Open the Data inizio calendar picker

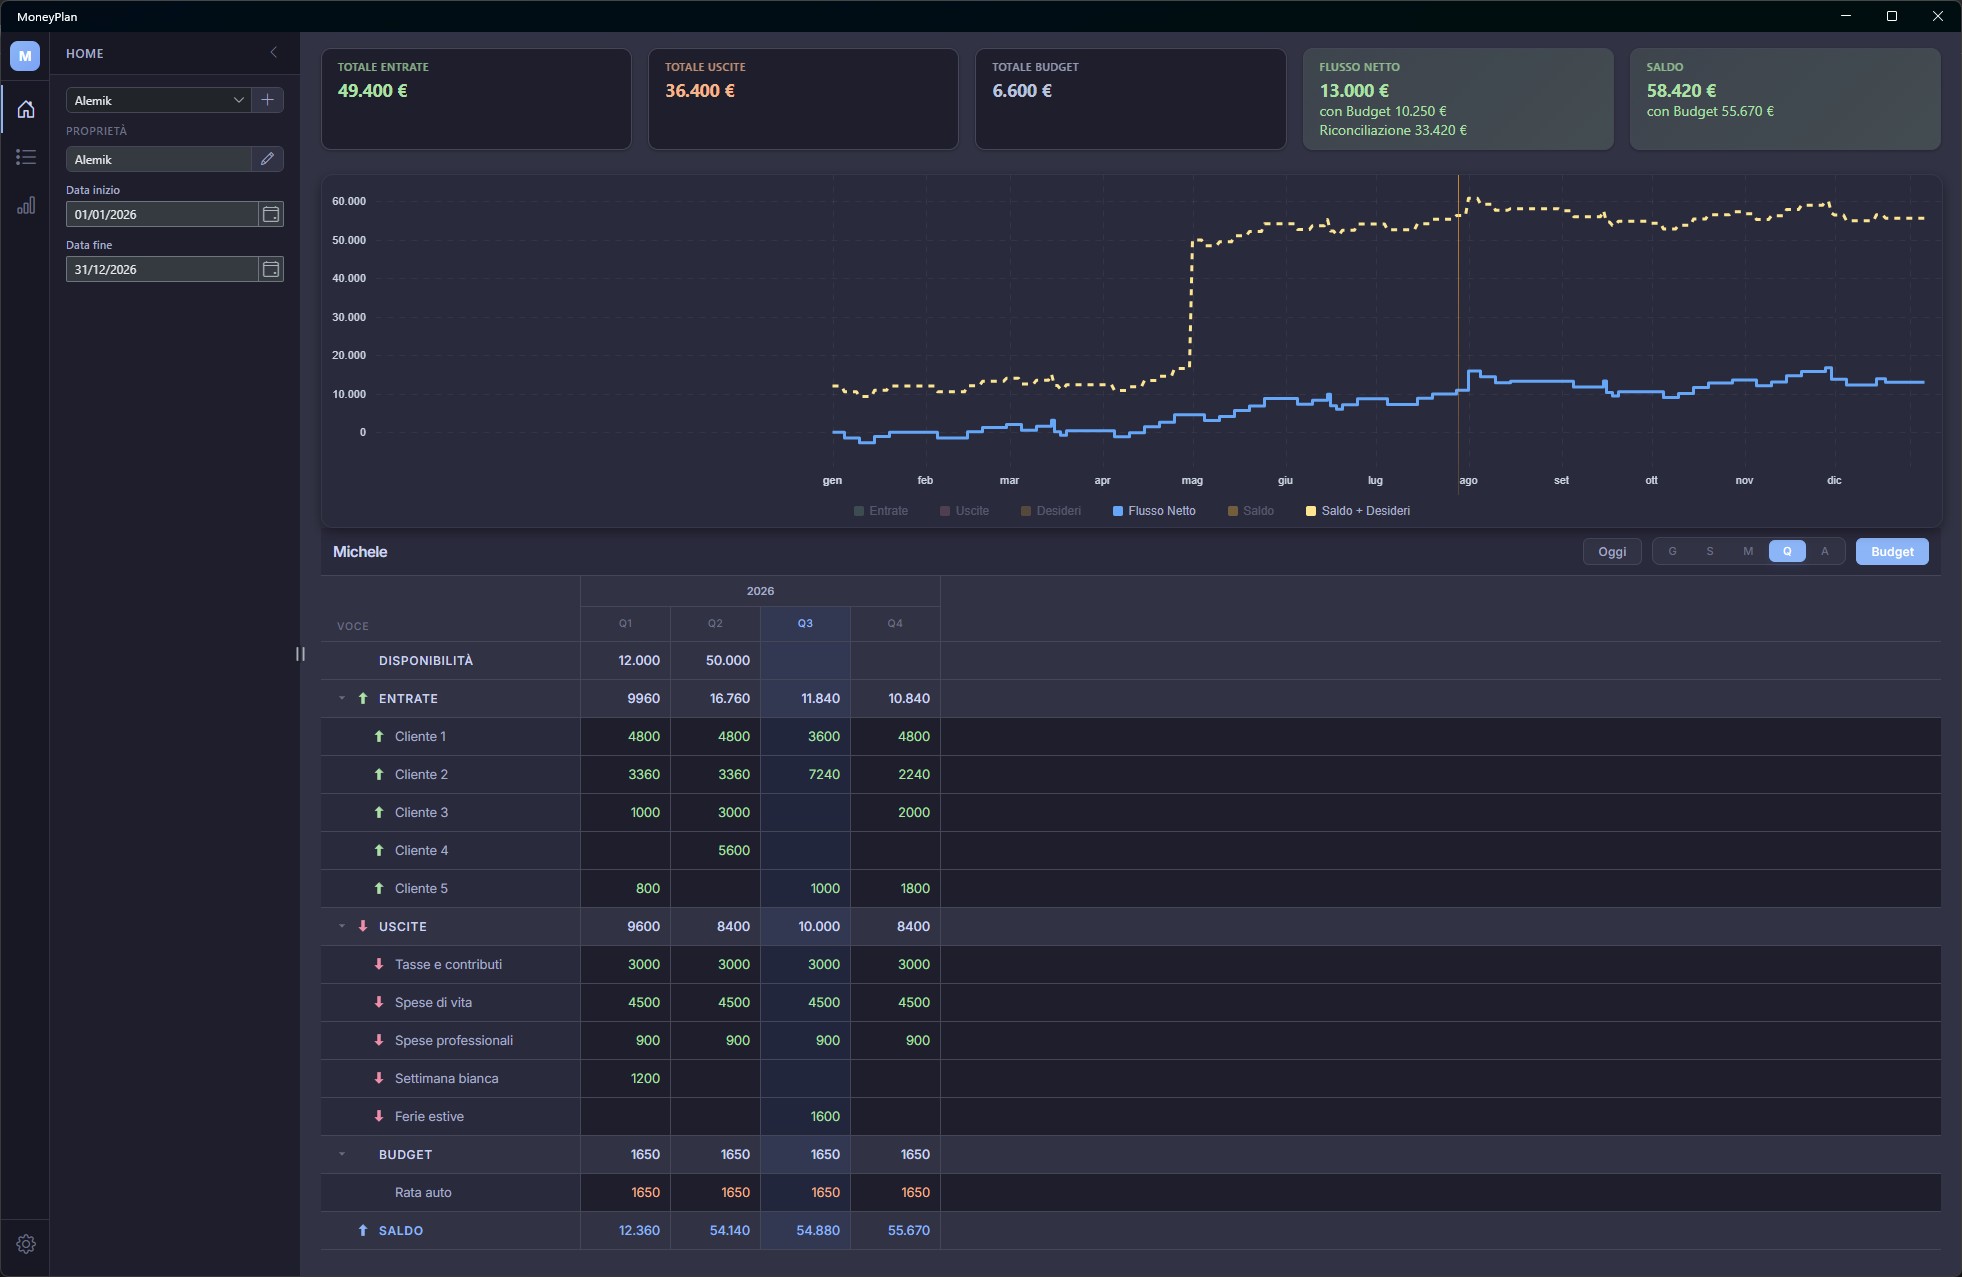coord(270,214)
